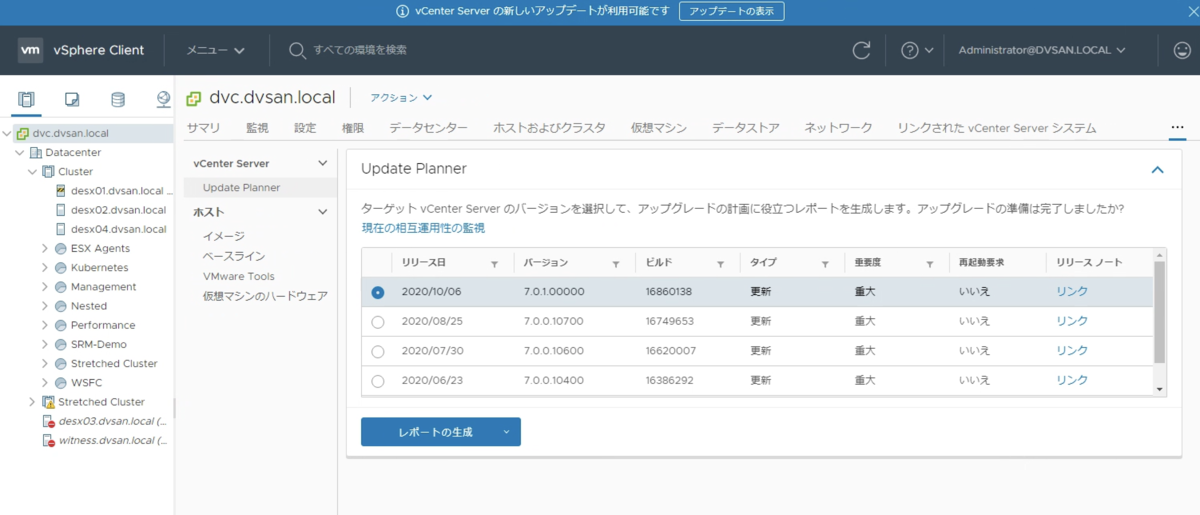Switch to the 監視 tab
Screen dimensions: 1200x515
tap(257, 128)
